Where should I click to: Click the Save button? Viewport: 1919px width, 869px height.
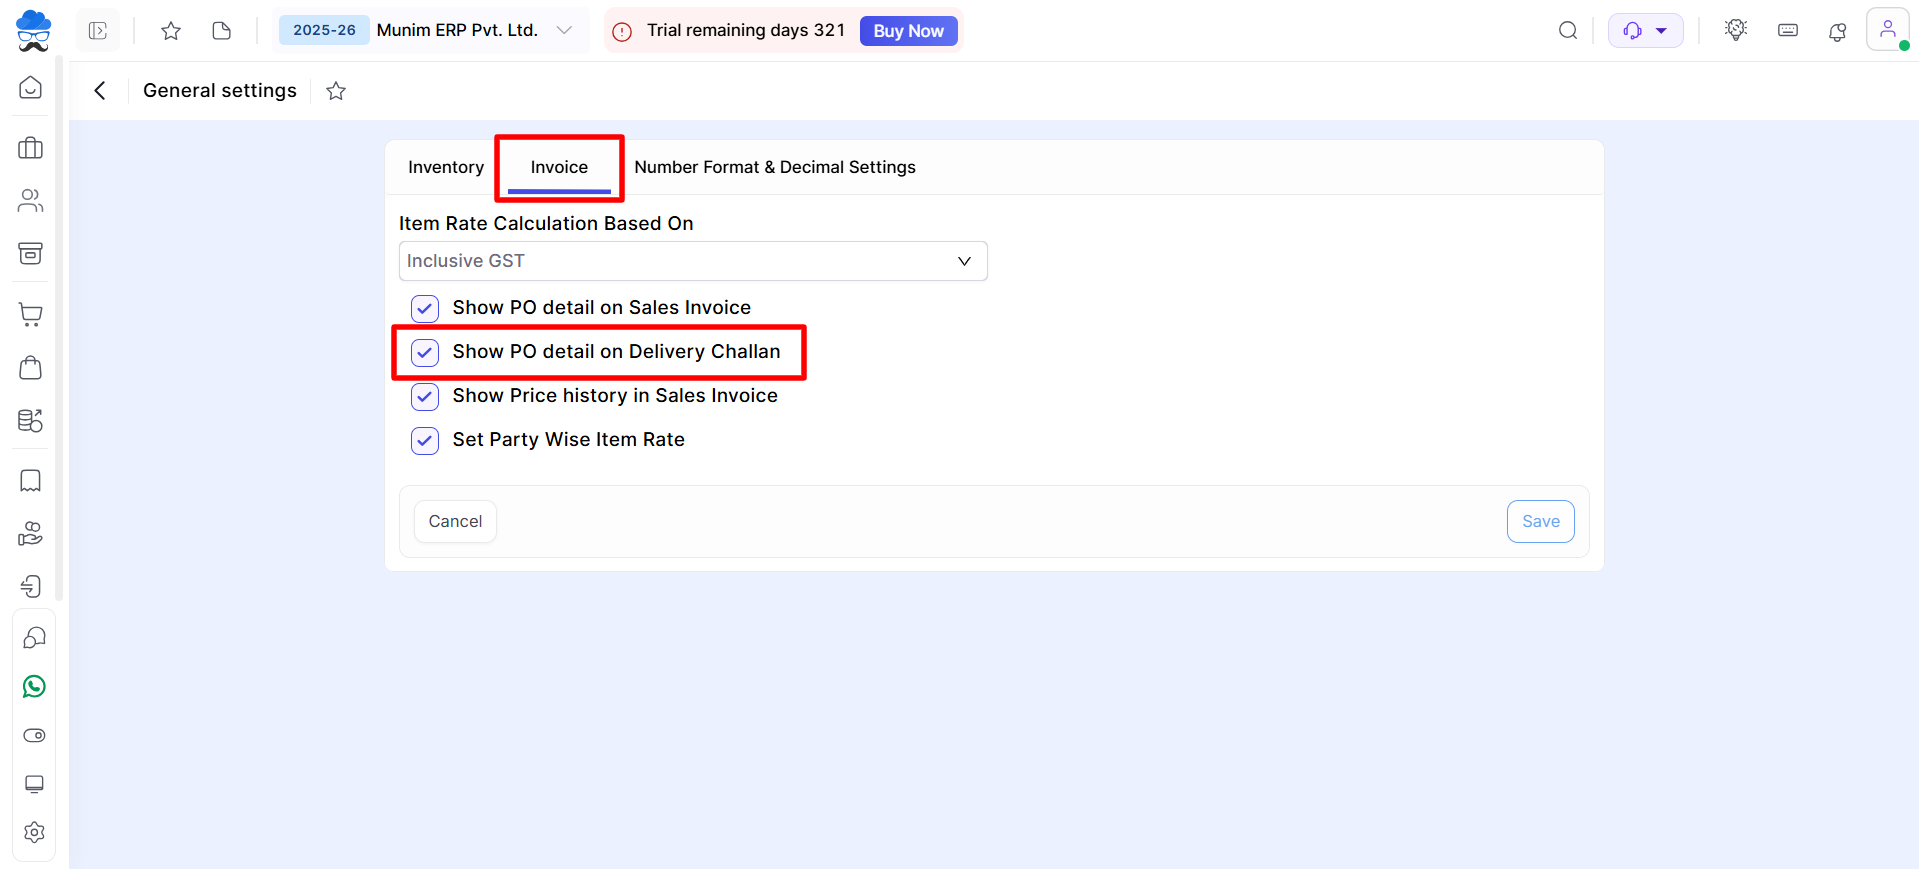point(1540,521)
